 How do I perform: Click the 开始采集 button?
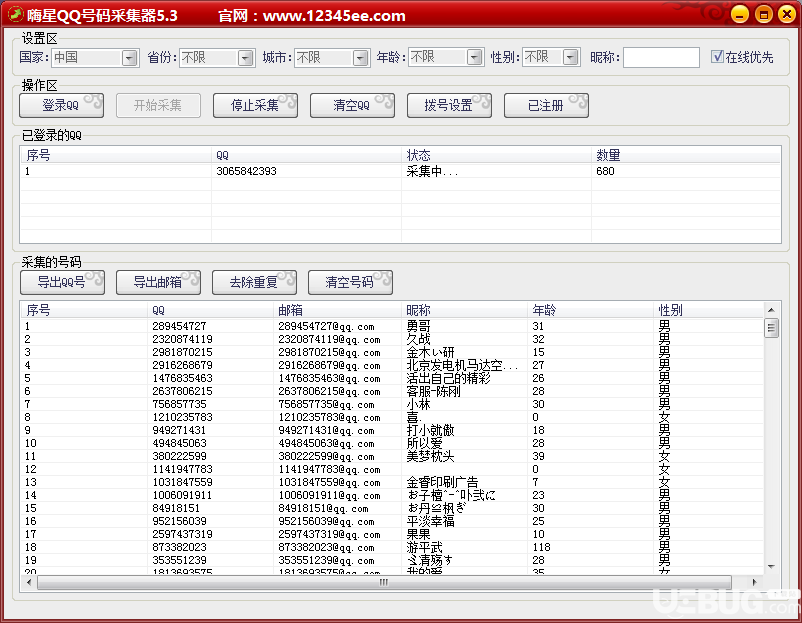tap(158, 105)
